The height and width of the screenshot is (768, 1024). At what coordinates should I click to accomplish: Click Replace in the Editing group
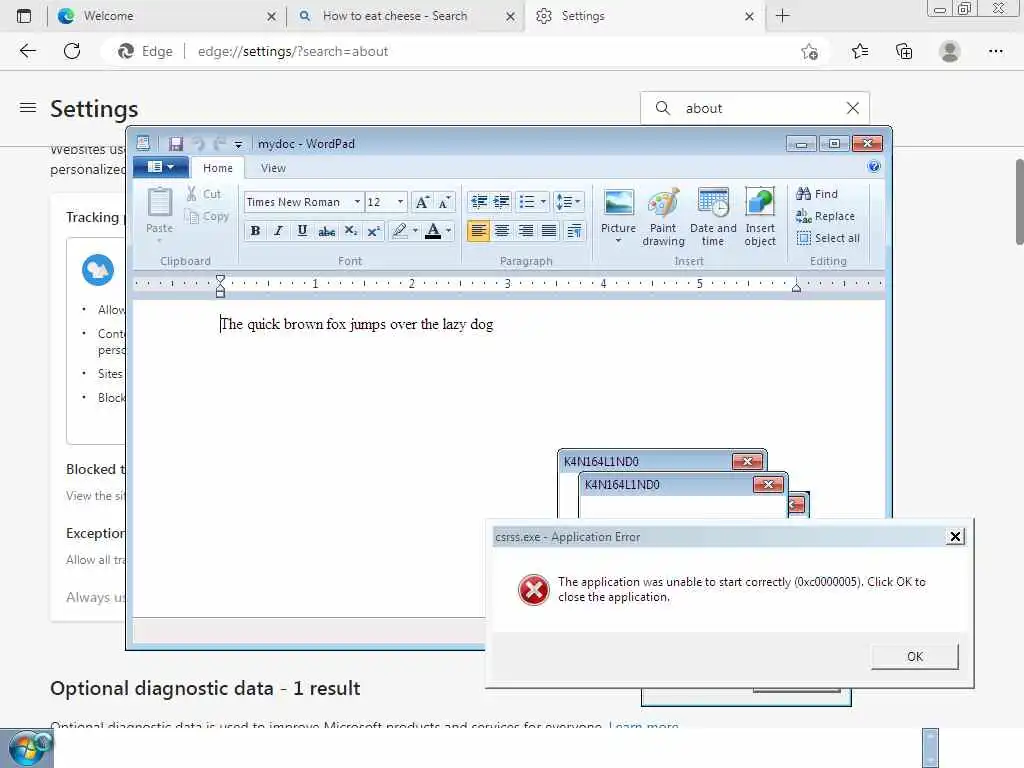tap(825, 216)
